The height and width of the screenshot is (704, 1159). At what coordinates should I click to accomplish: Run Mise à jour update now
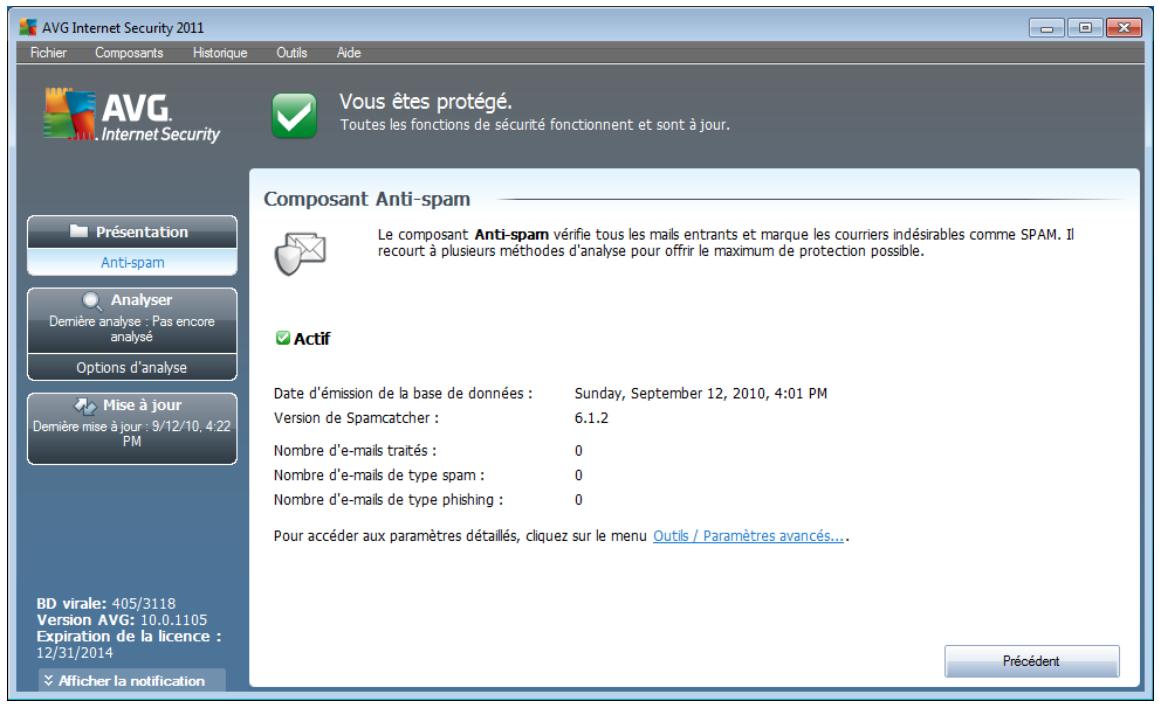132,429
